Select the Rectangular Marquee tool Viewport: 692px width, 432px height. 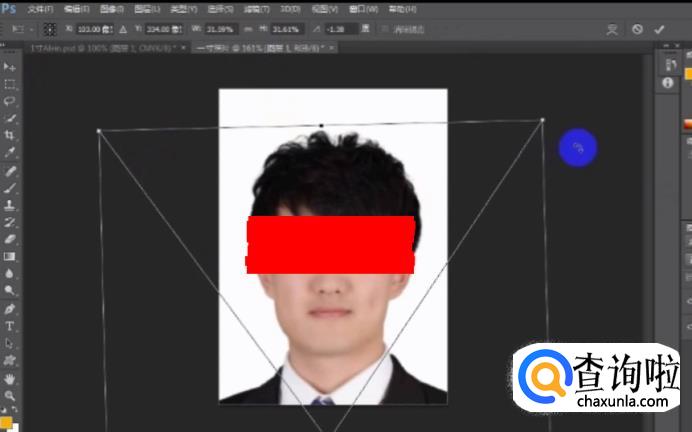pyautogui.click(x=10, y=84)
